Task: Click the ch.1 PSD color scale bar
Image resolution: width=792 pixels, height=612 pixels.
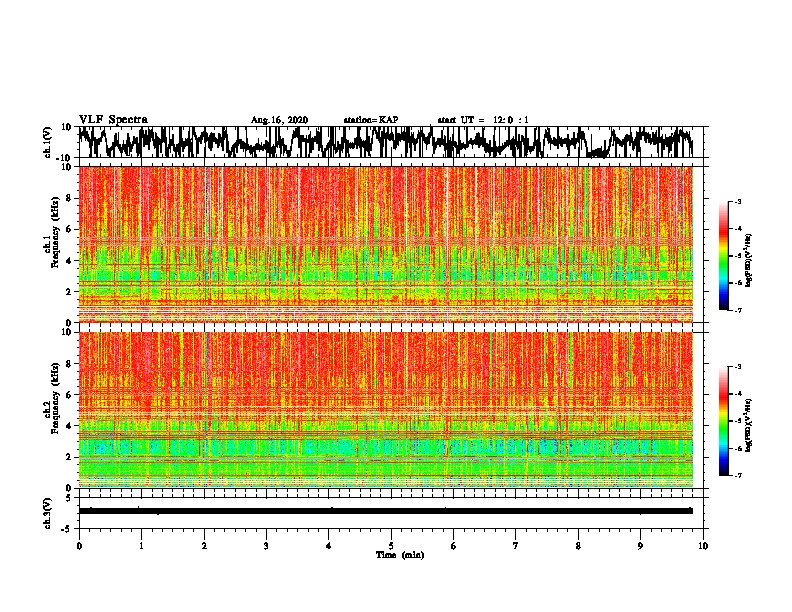Action: click(724, 256)
